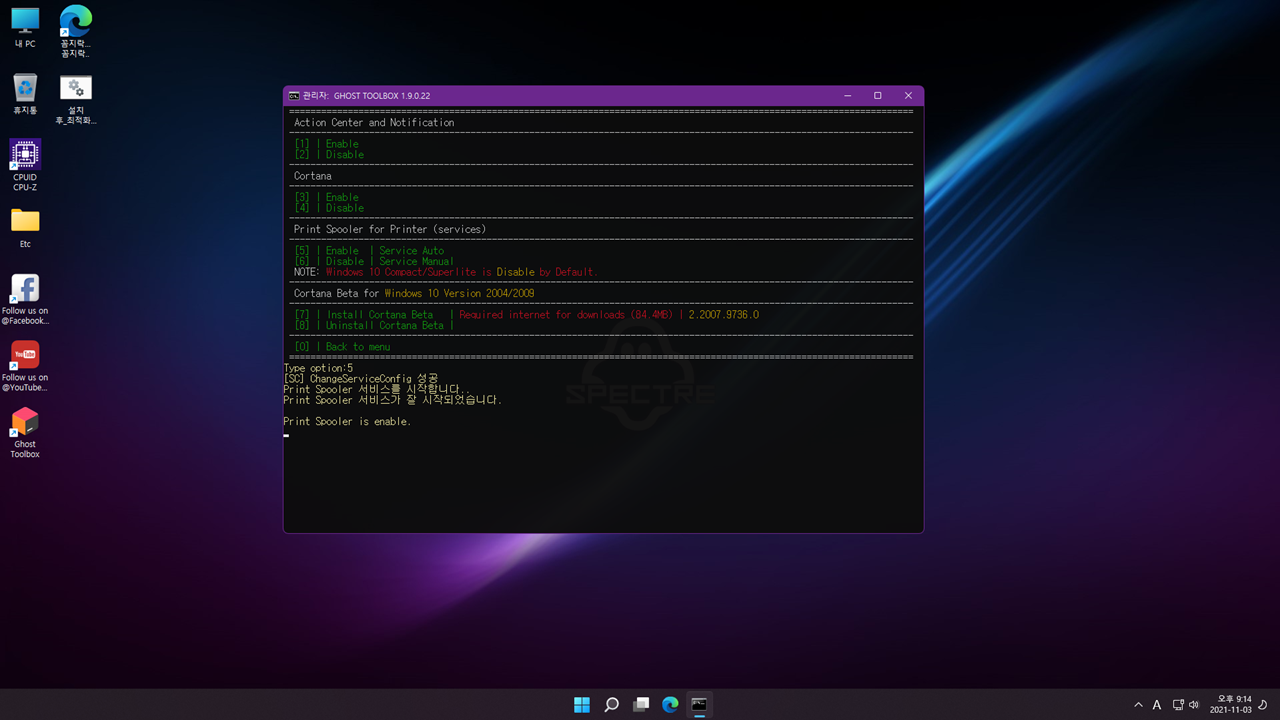Click 'Print Spooler is enable.' output line
This screenshot has width=1280, height=720.
tap(347, 422)
